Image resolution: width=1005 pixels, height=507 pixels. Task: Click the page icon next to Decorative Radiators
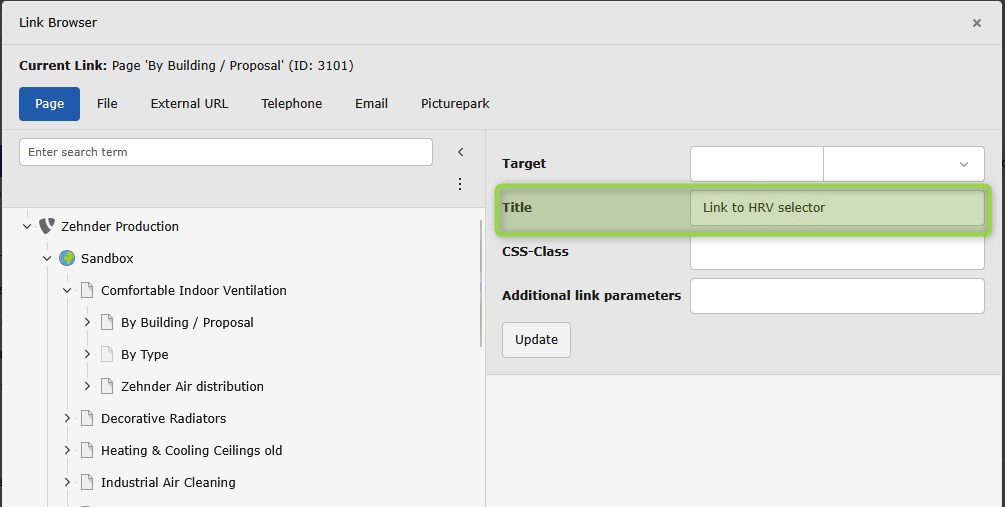pos(87,418)
